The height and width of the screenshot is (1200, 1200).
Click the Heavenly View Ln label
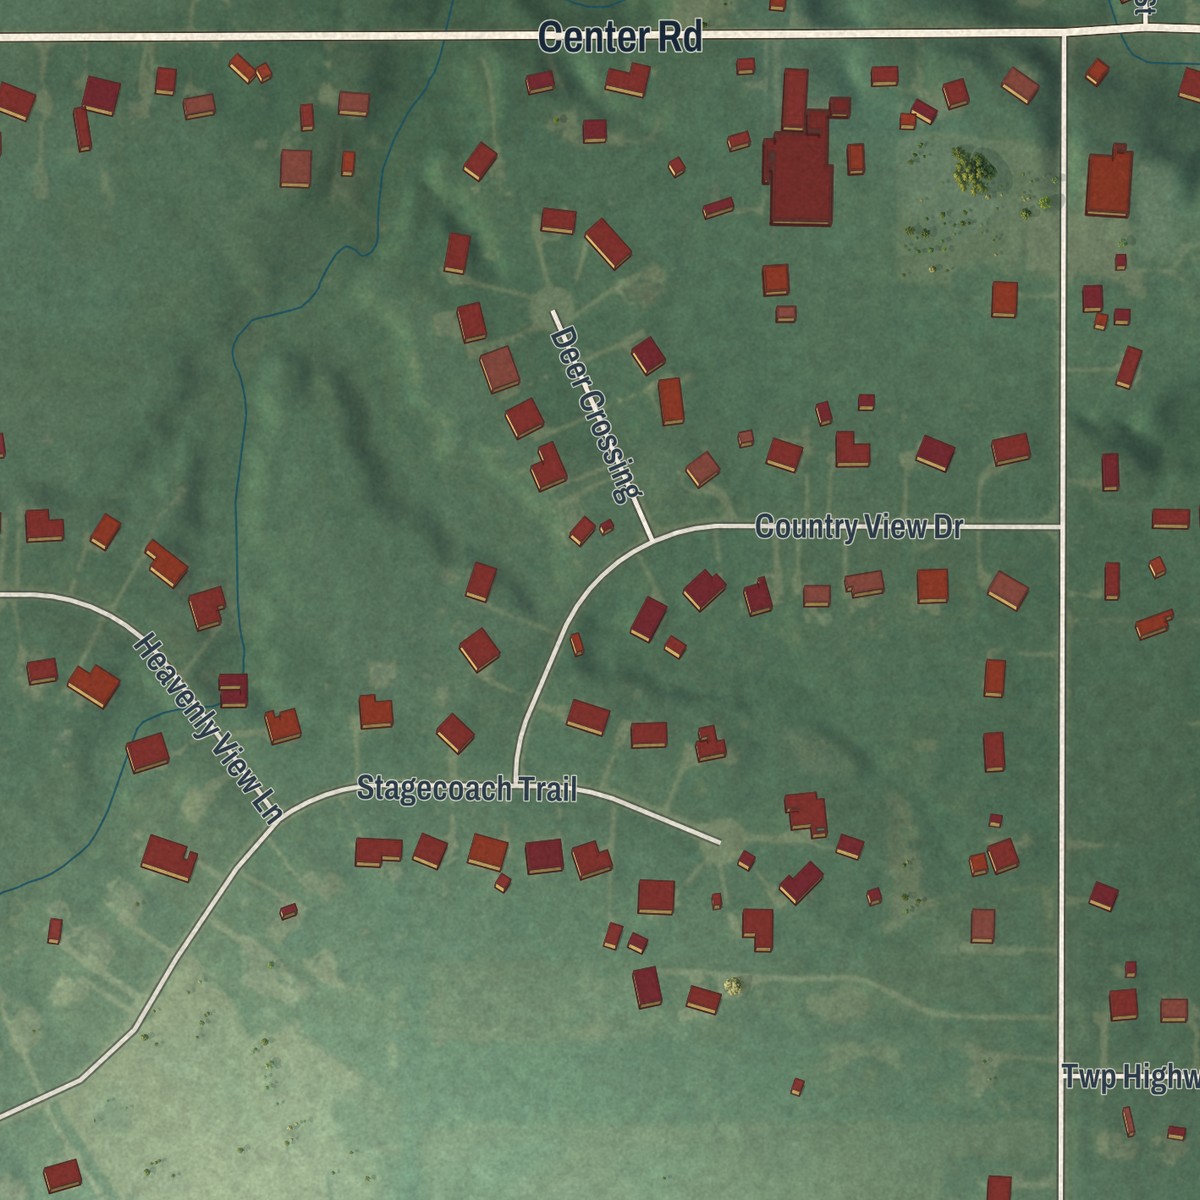pos(207,728)
